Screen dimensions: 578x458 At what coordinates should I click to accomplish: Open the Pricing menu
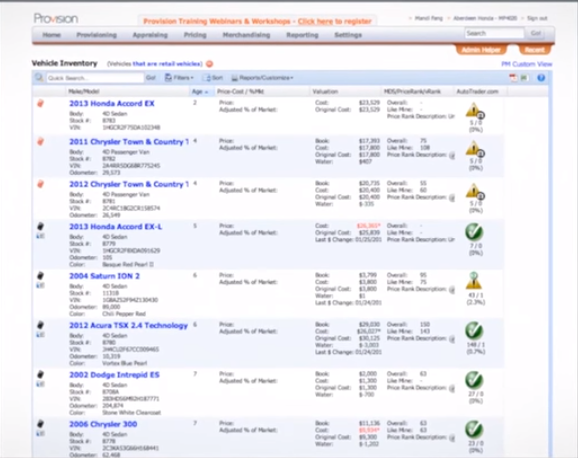click(x=195, y=35)
